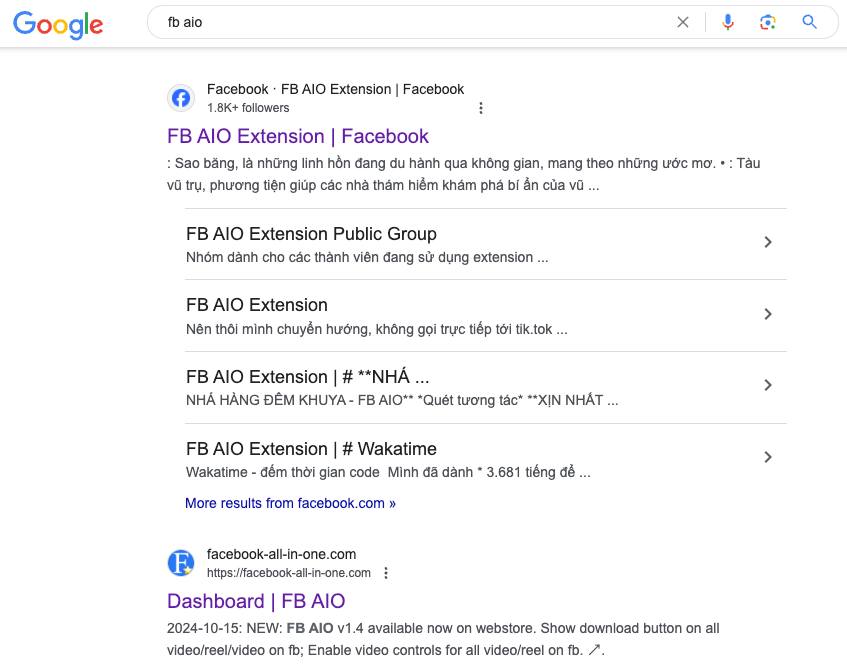Open 'FB AIO Extension | Facebook' result
The image size is (847, 670).
[x=298, y=136]
